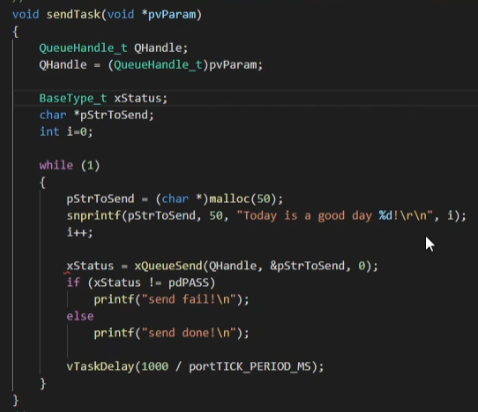Click the "send fail!" printf string

coord(189,299)
